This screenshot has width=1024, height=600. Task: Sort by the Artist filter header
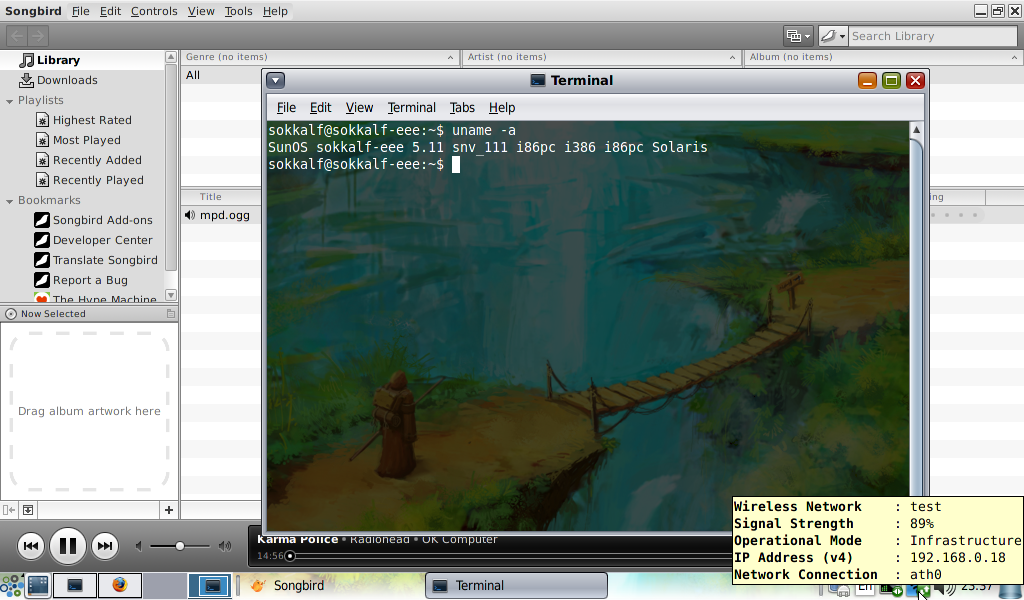point(602,57)
